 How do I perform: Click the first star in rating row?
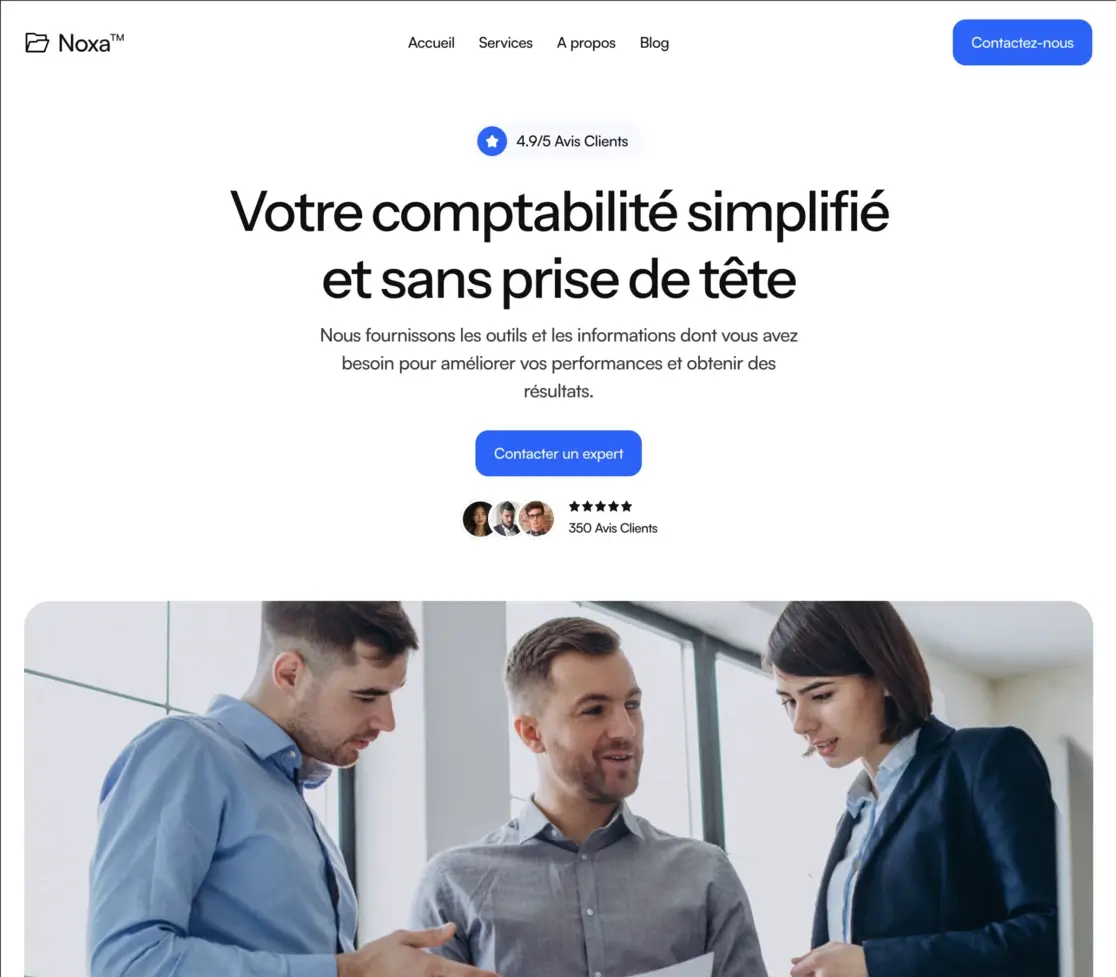[x=574, y=506]
